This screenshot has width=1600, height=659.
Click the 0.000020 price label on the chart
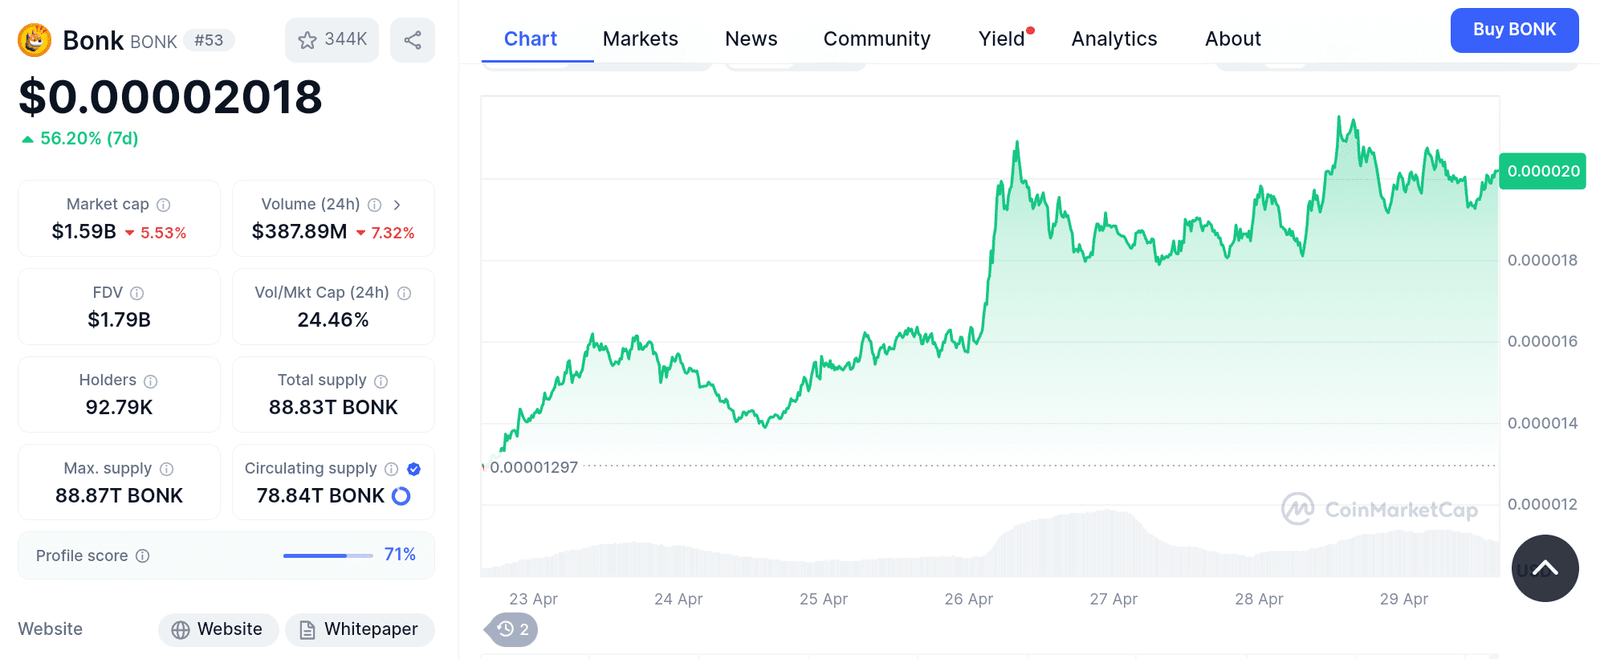(1542, 171)
